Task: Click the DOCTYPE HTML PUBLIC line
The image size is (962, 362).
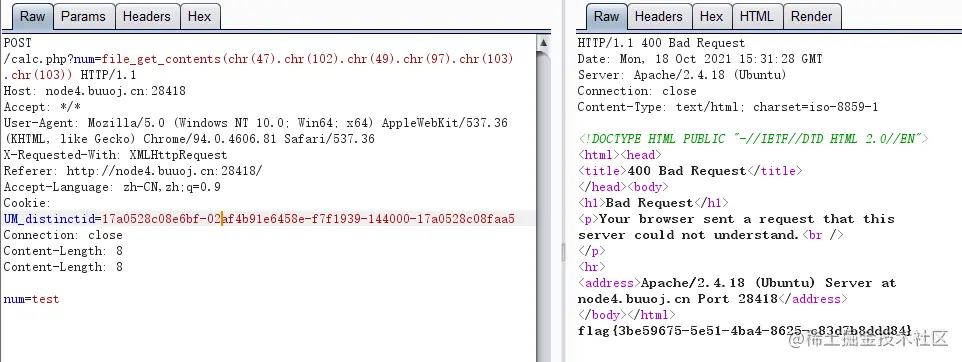Action: pos(753,139)
